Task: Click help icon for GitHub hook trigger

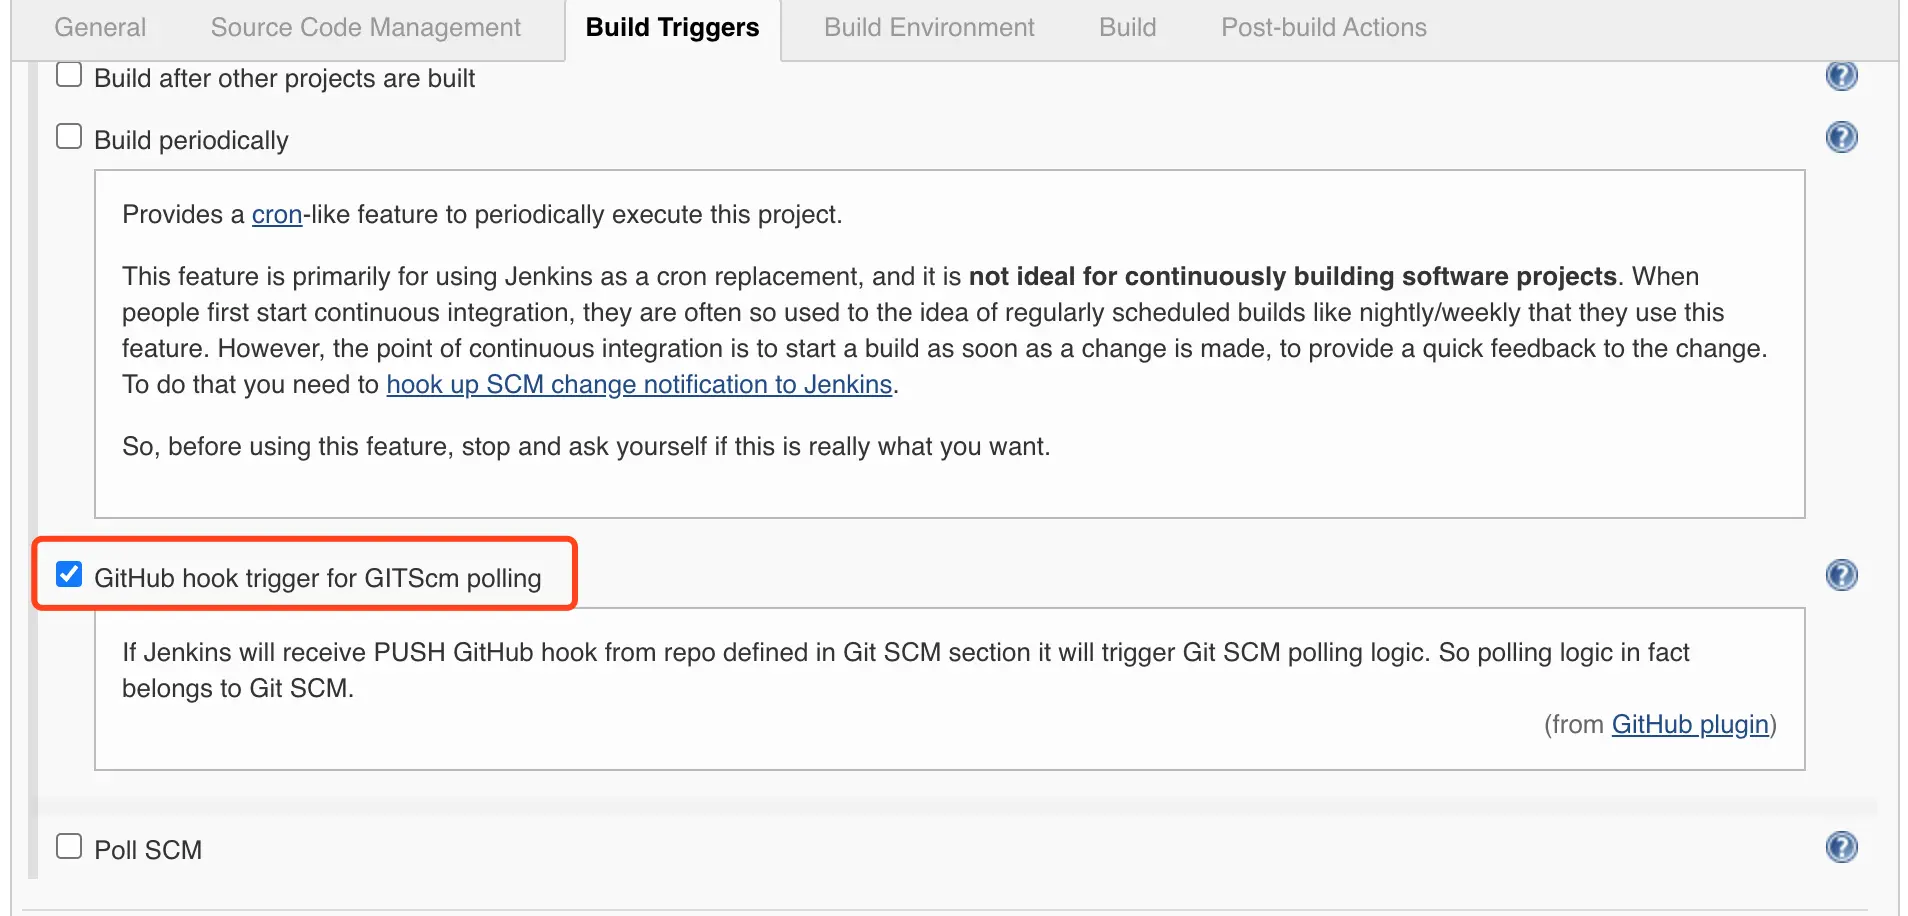Action: tap(1841, 575)
